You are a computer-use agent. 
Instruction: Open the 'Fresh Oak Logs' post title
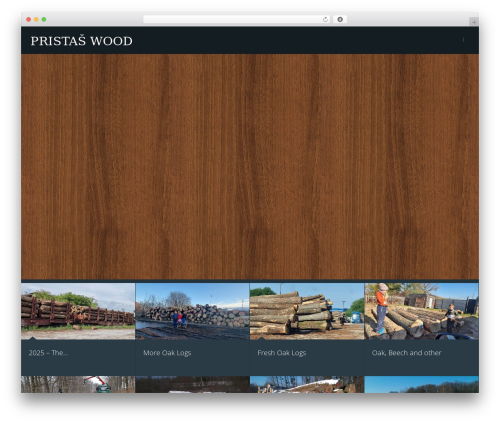282,353
